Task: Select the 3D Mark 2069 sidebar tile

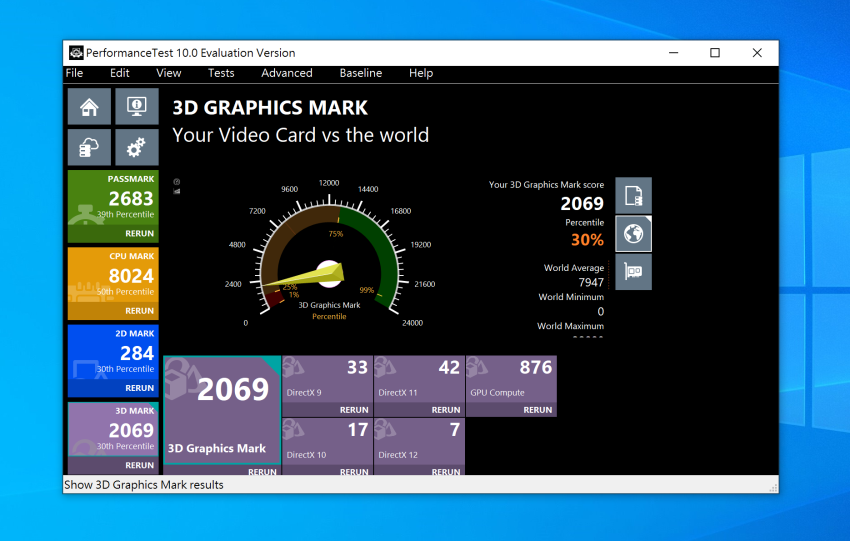Action: (113, 438)
